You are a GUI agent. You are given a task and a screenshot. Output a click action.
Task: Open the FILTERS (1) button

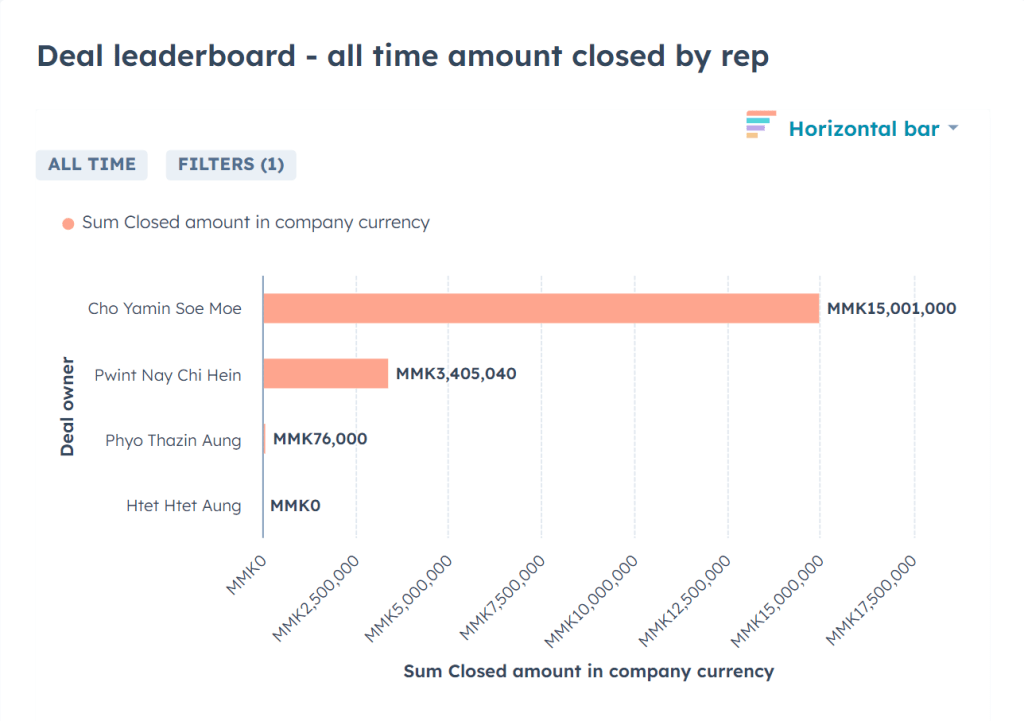pyautogui.click(x=231, y=164)
